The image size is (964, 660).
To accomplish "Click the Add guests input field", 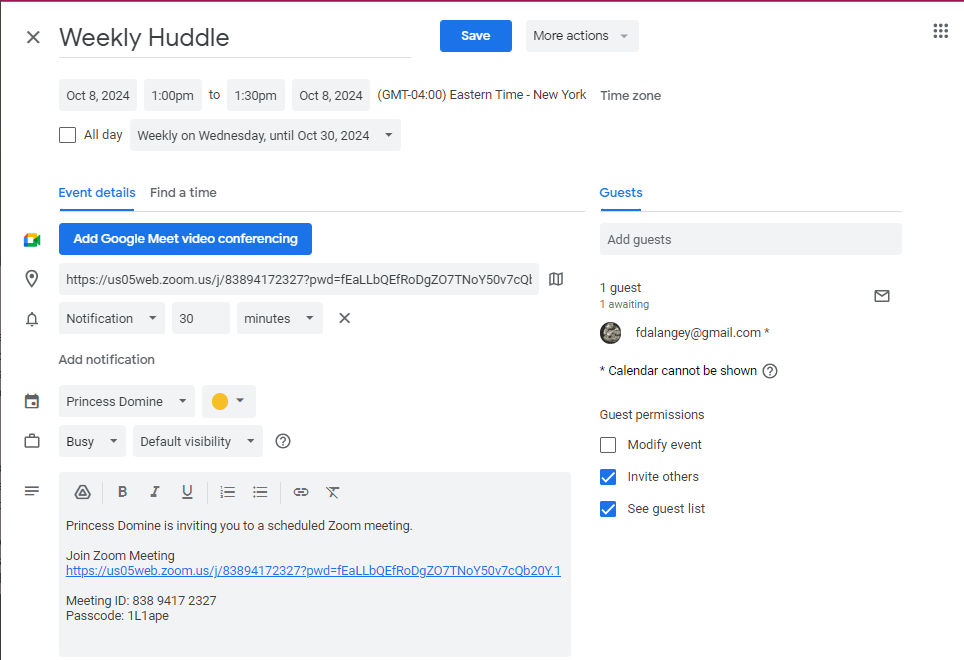I will point(750,239).
